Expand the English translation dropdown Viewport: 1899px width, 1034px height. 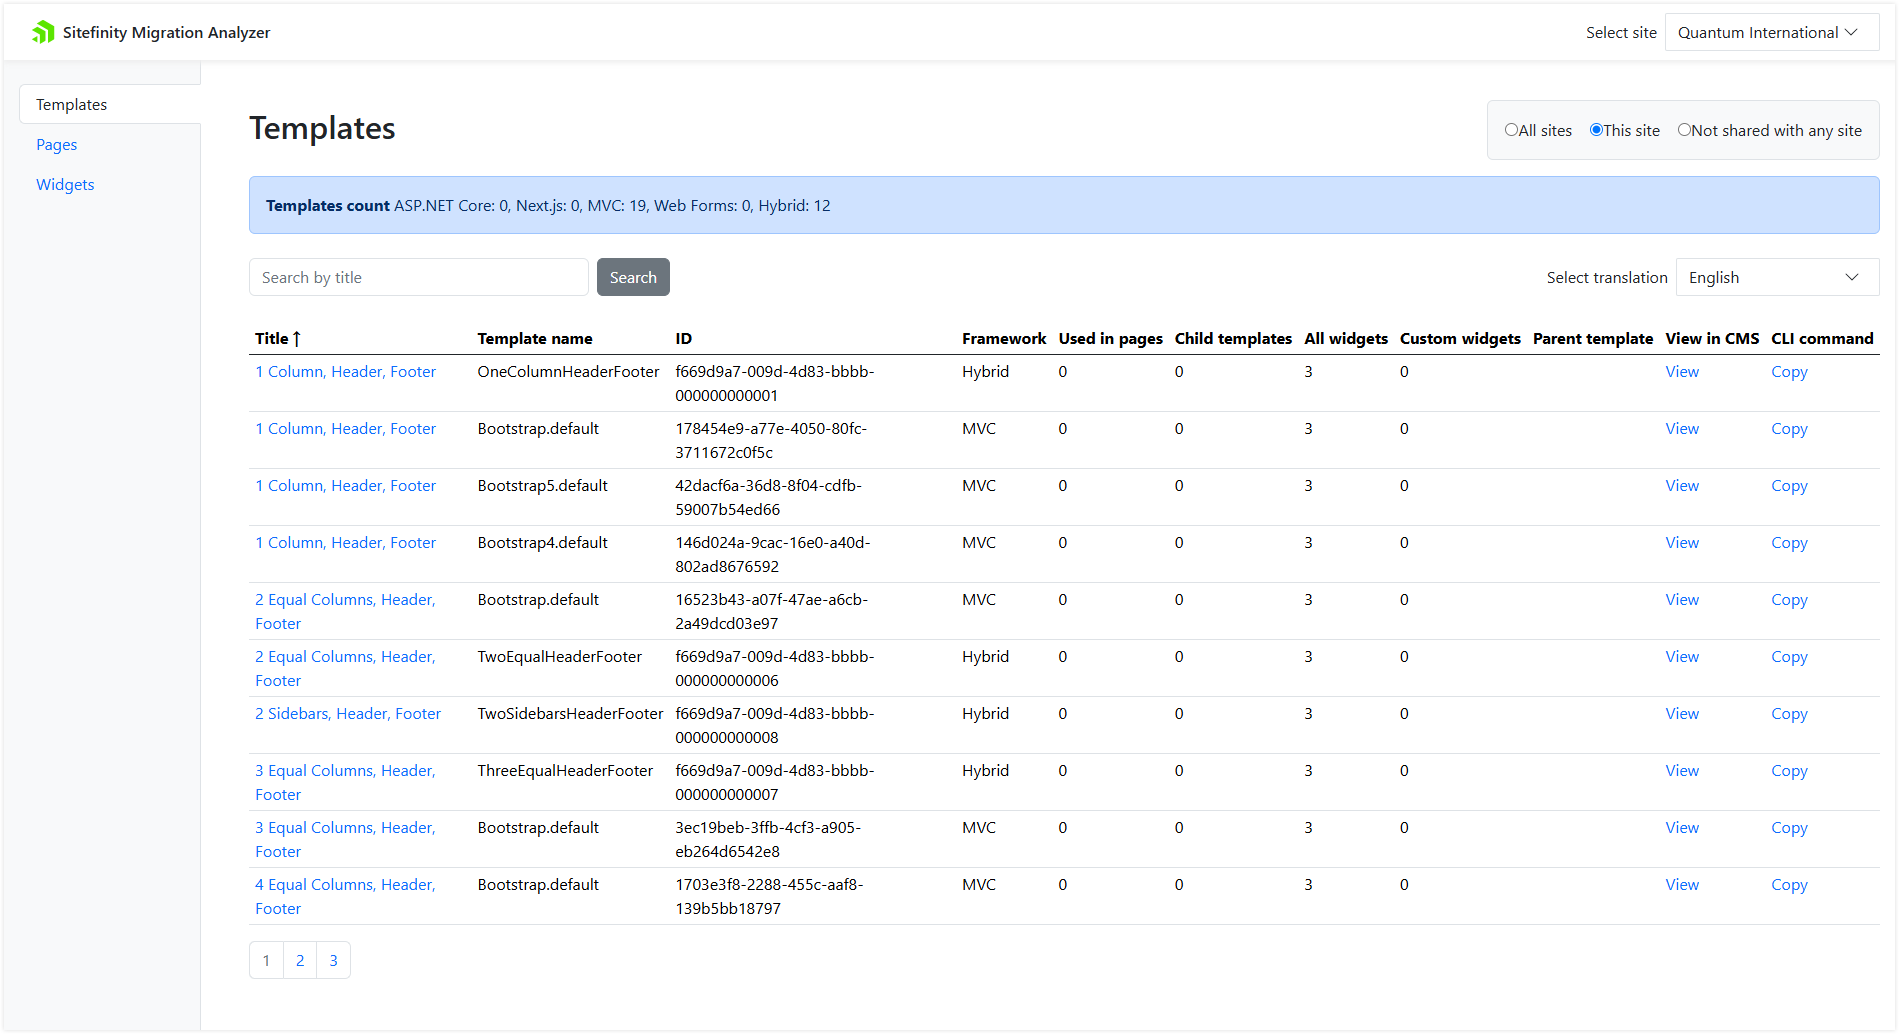pos(1776,278)
